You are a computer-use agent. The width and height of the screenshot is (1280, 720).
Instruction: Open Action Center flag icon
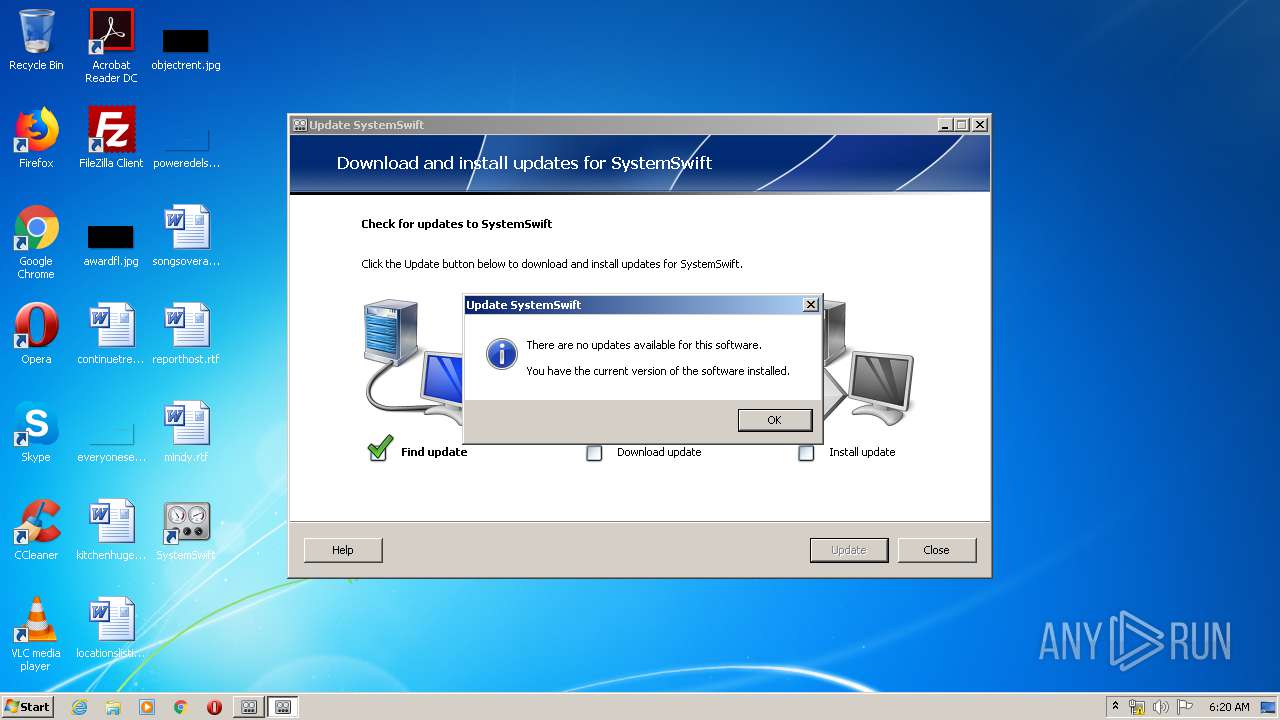coord(1185,707)
